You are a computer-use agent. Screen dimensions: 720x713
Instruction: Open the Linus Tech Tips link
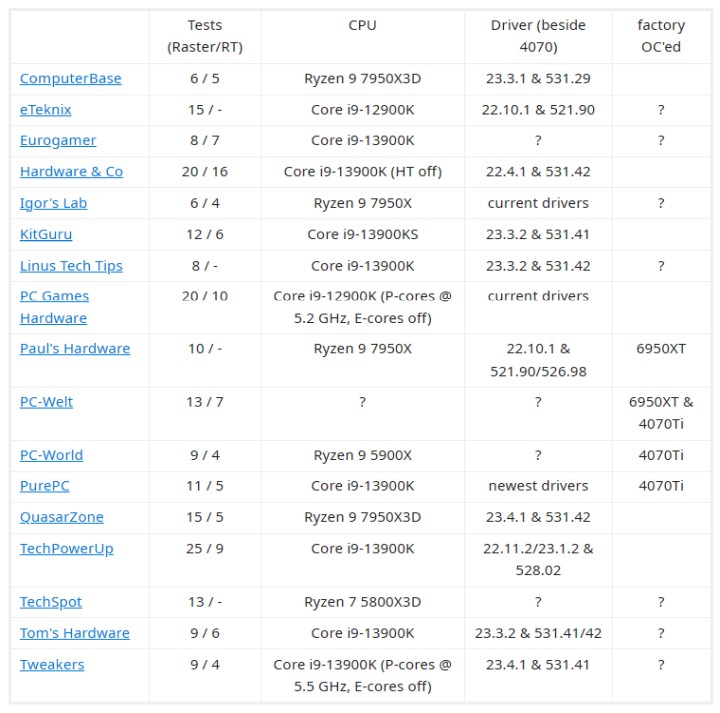[71, 266]
